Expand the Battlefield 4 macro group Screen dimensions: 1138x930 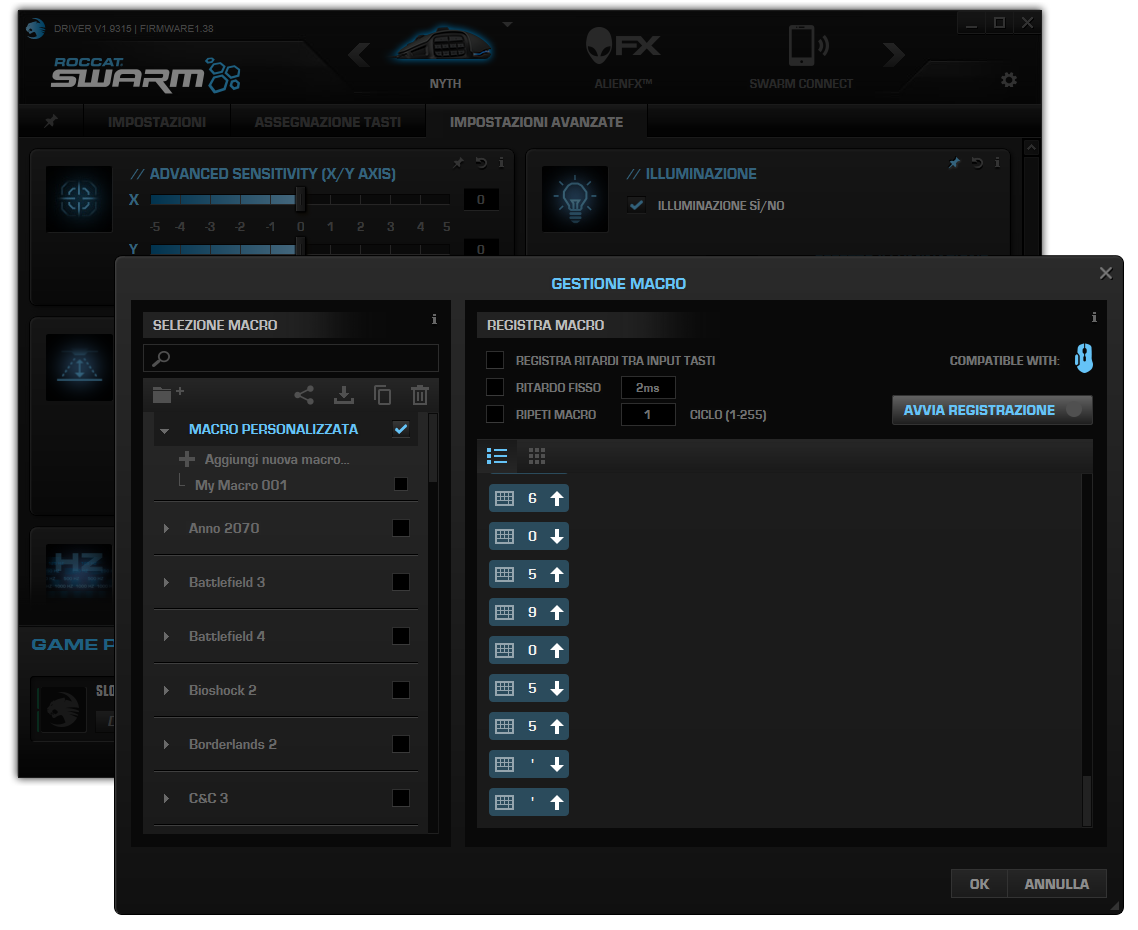[166, 636]
